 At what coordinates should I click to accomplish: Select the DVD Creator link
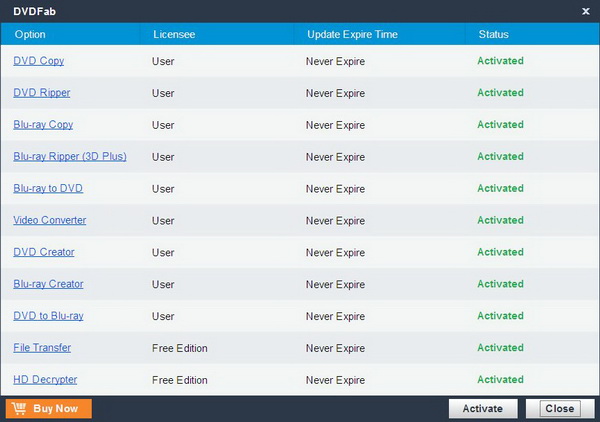tap(43, 252)
